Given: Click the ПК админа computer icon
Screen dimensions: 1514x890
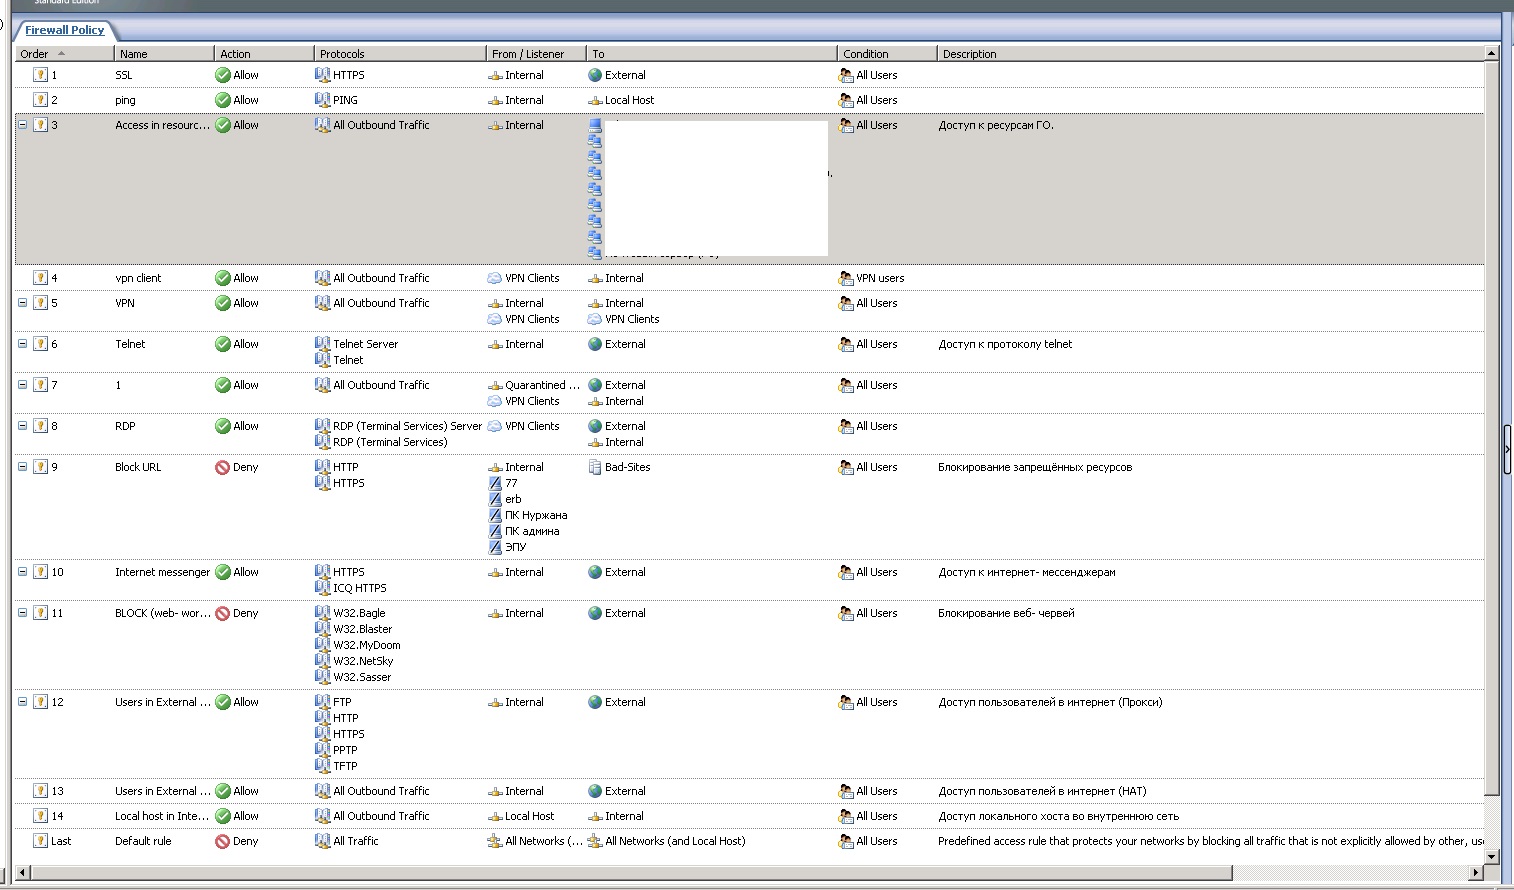Looking at the screenshot, I should [495, 531].
